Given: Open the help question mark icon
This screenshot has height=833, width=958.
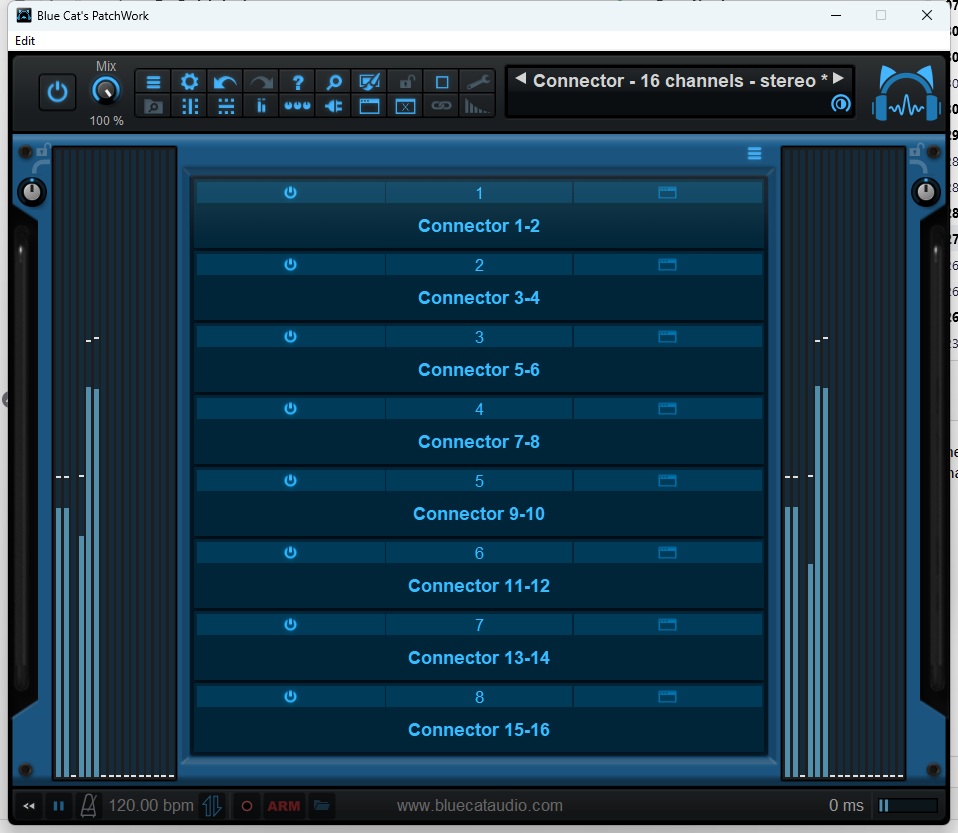Looking at the screenshot, I should (297, 82).
